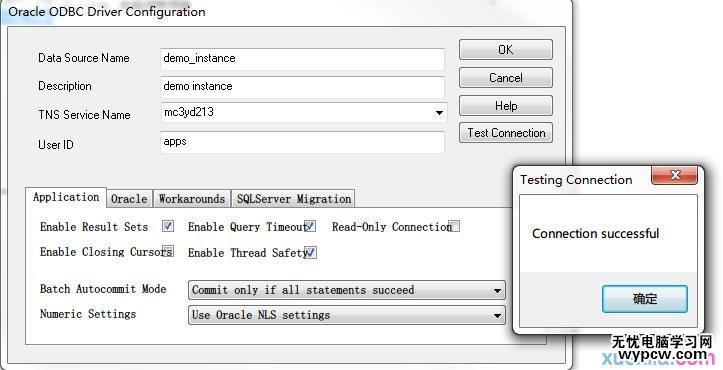This screenshot has width=723, height=370.
Task: Click the Oracle ODBC Driver Configuration title
Action: (107, 12)
